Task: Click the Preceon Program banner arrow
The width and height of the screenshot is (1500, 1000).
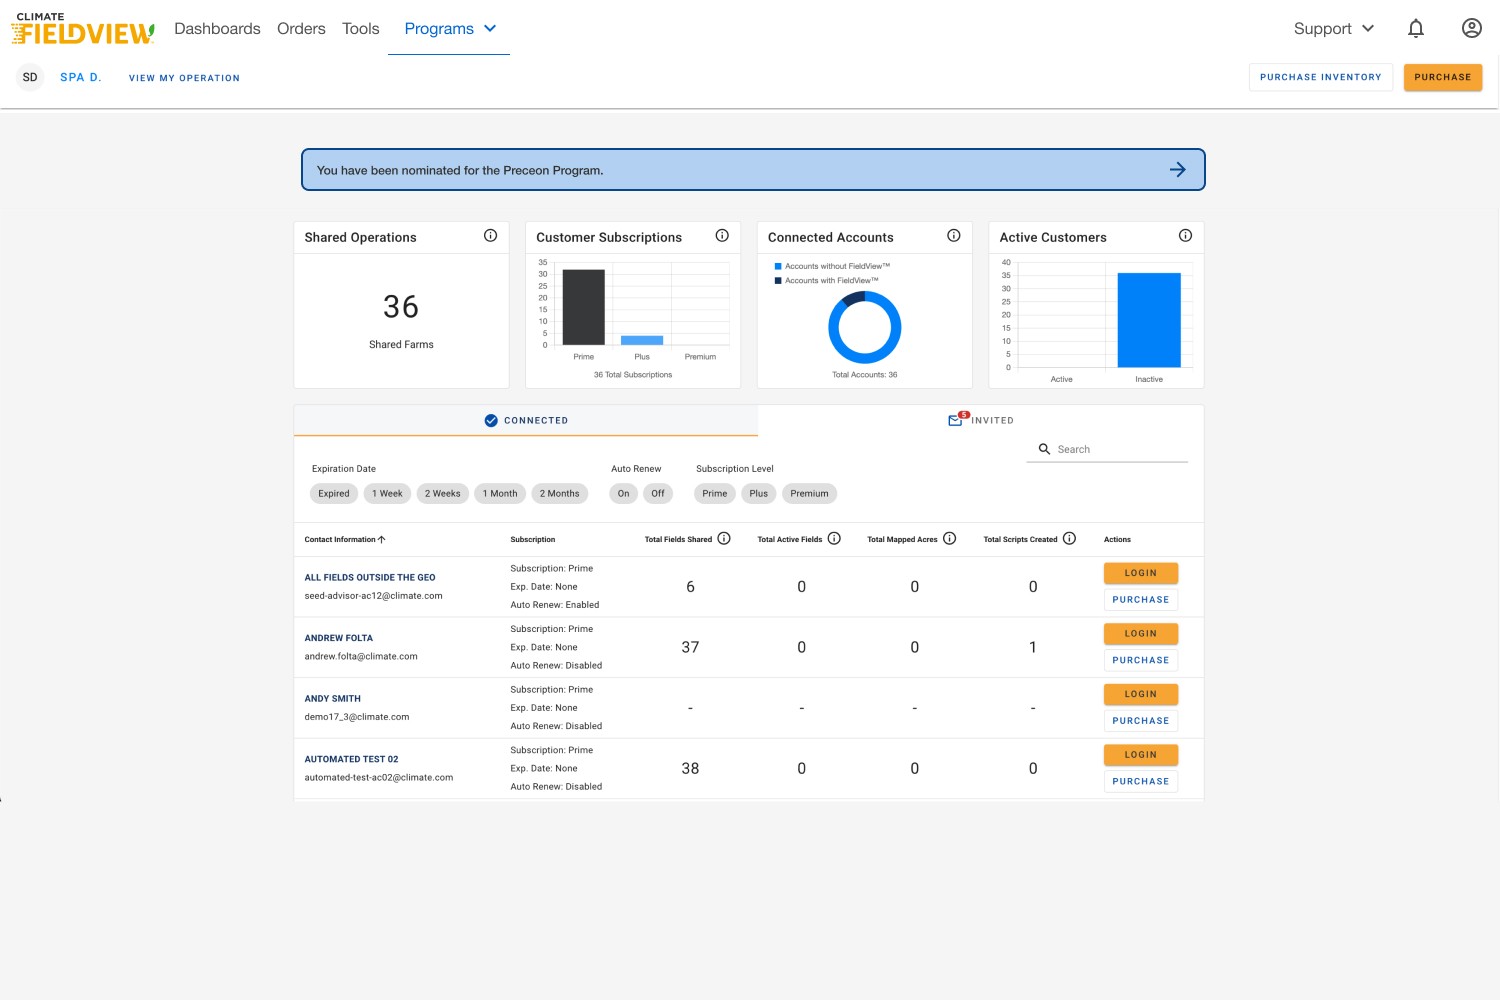Action: pos(1178,170)
